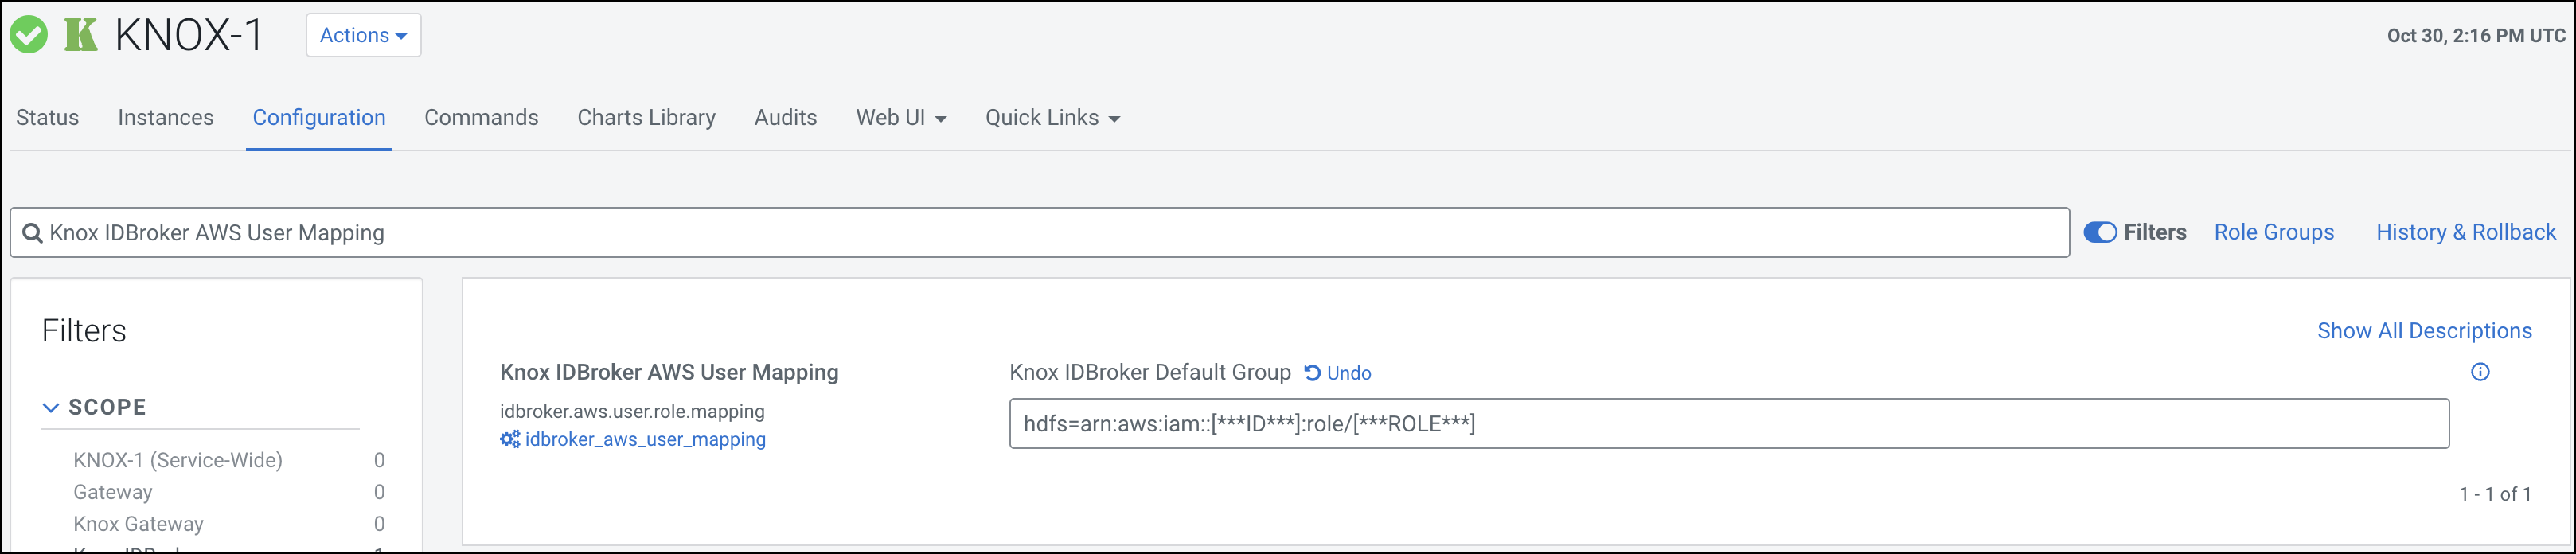Click the Knox IDBroker Default Group value field

coord(1729,424)
